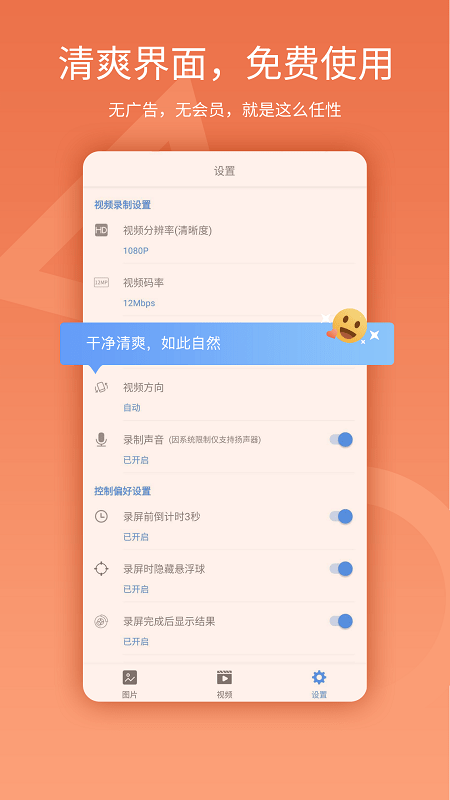Screen dimensions: 450x800
Task: Tap the HD video resolution icon
Action: pos(101,230)
